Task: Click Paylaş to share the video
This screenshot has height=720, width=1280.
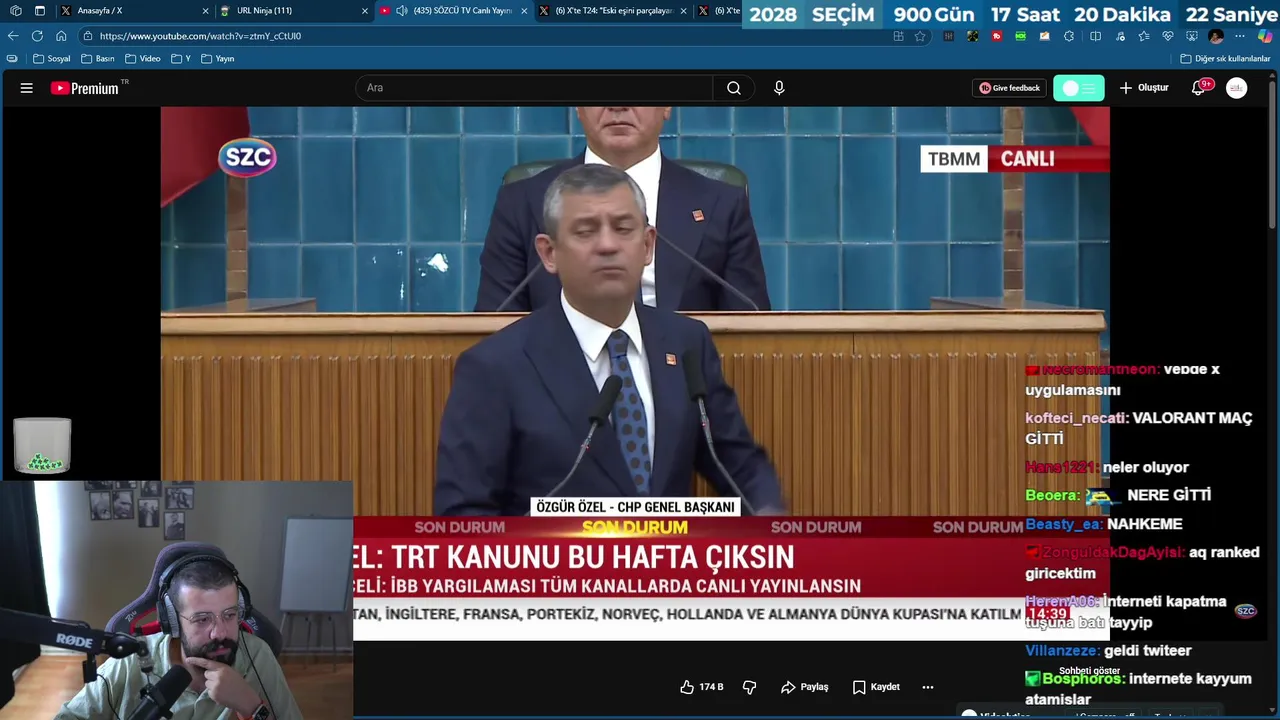Action: click(805, 687)
